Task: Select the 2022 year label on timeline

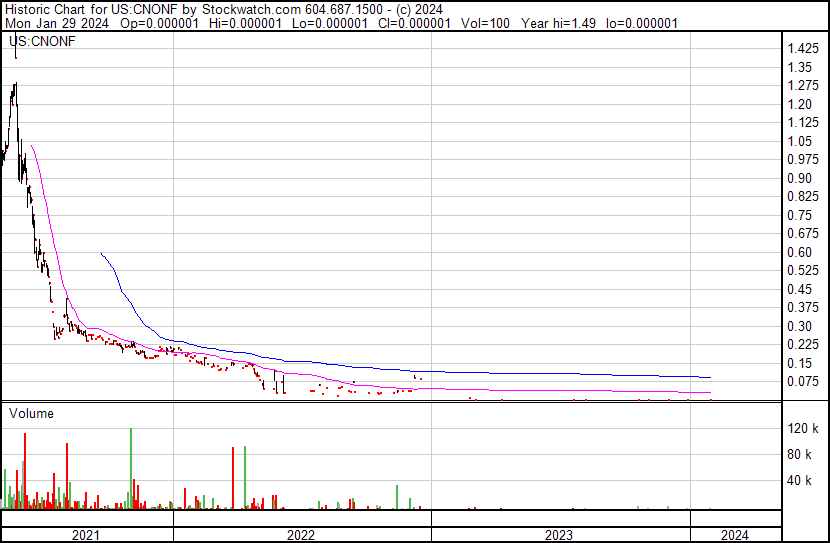Action: (301, 535)
